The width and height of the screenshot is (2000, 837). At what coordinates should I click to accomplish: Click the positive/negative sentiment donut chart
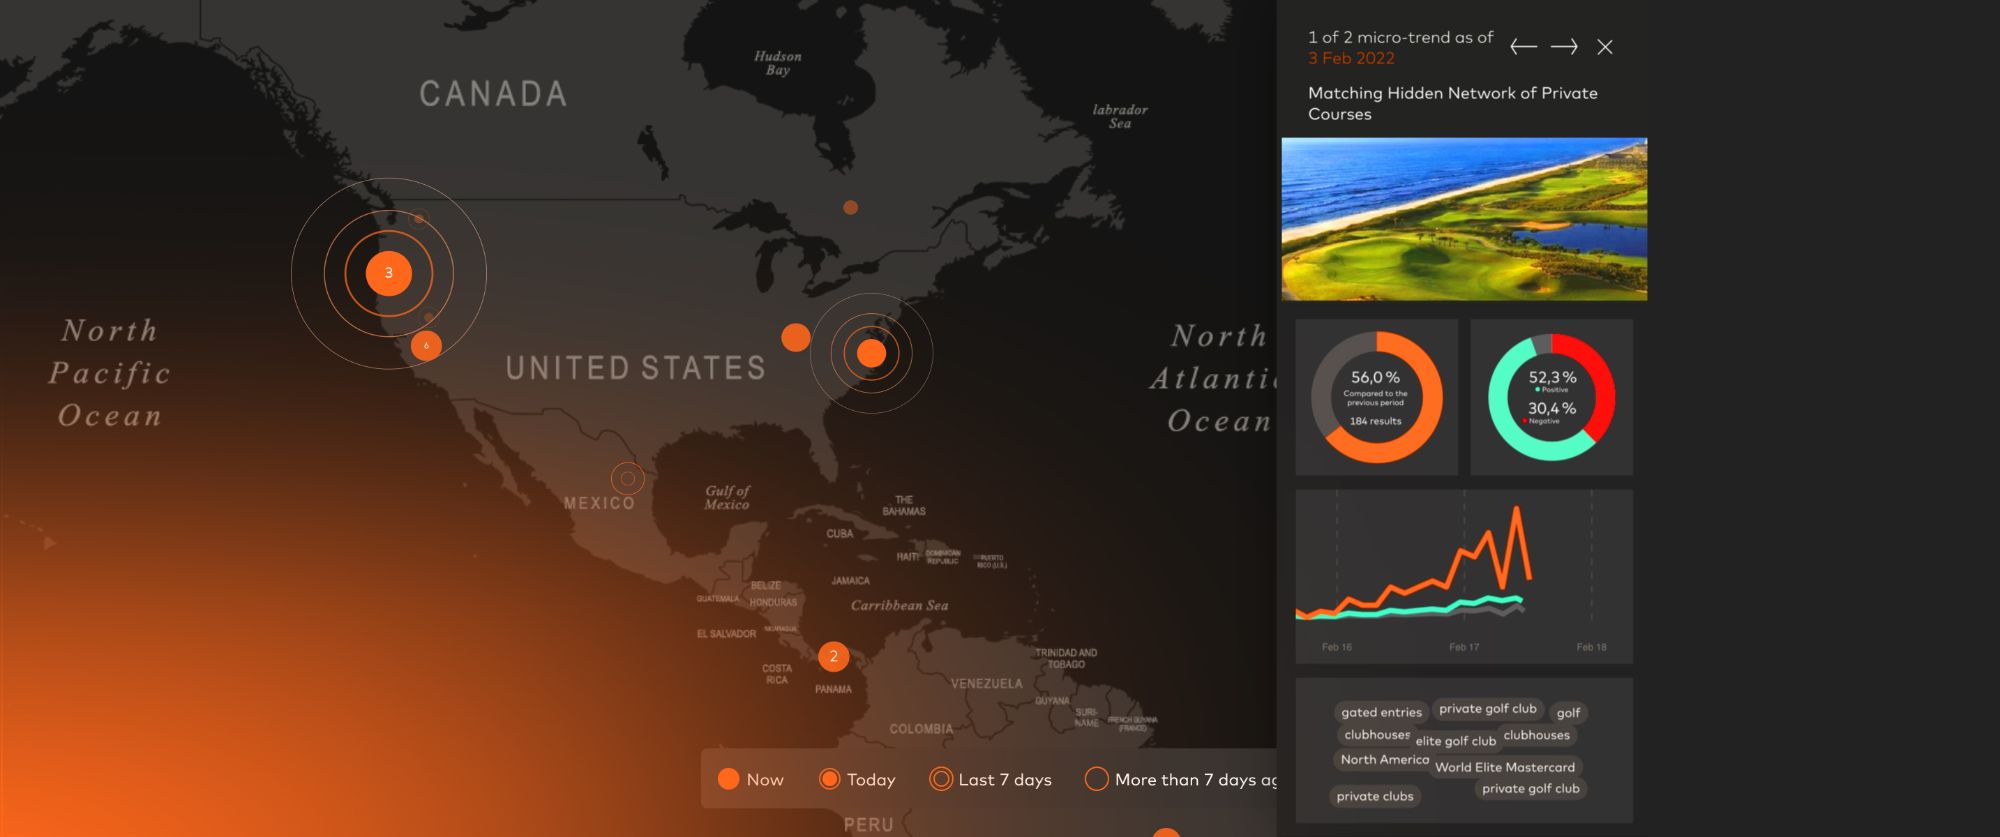click(1551, 397)
